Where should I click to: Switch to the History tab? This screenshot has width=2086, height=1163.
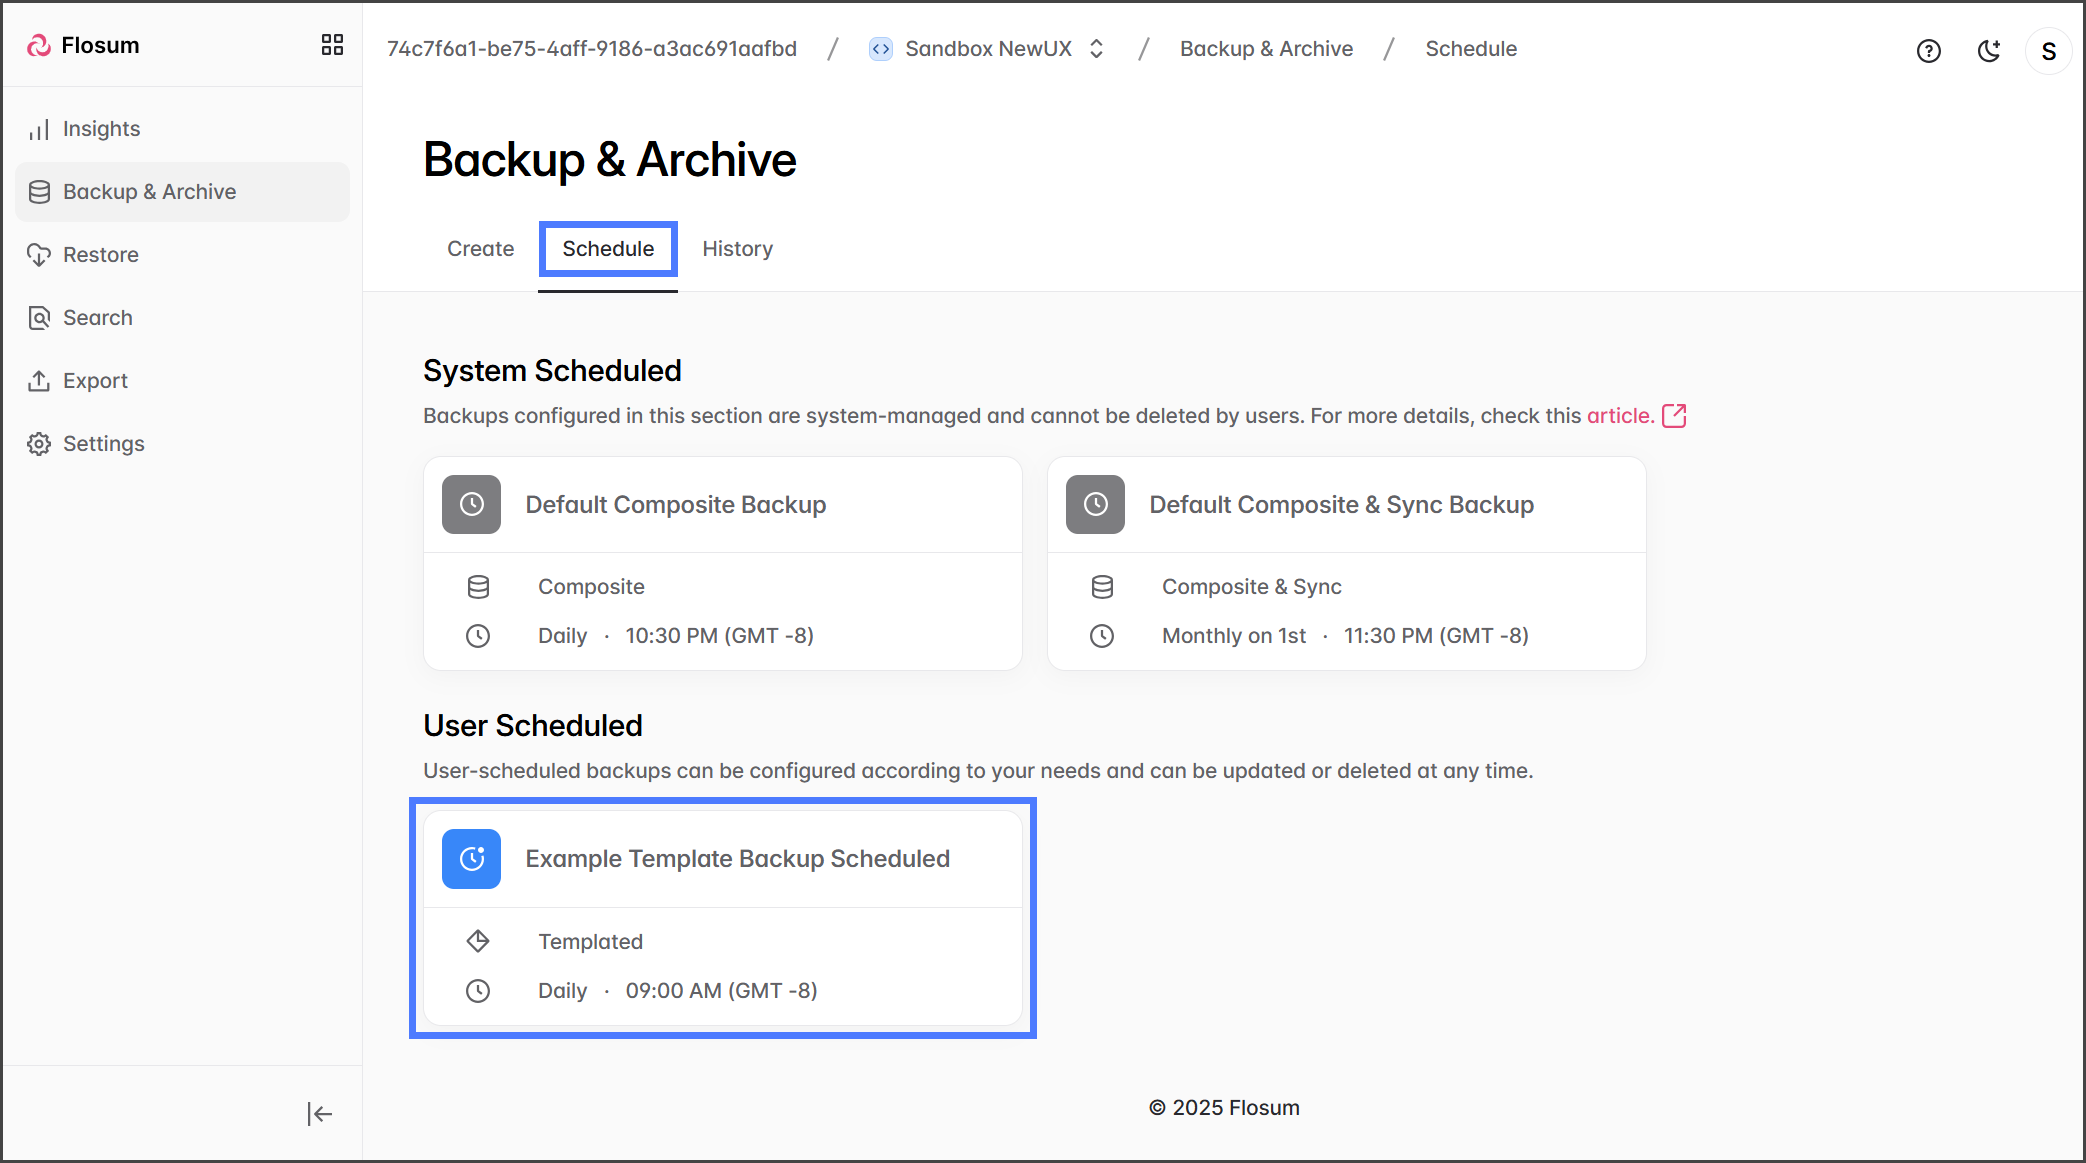(737, 249)
